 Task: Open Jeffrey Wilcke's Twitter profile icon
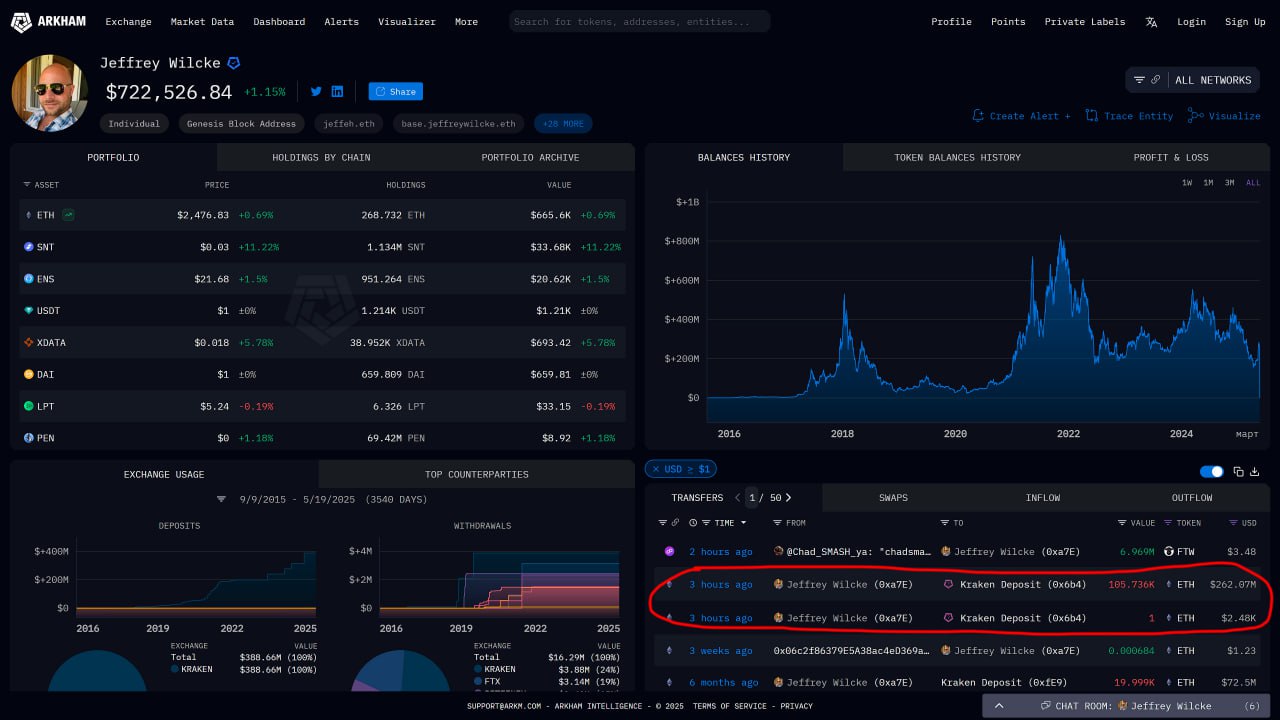coord(316,91)
